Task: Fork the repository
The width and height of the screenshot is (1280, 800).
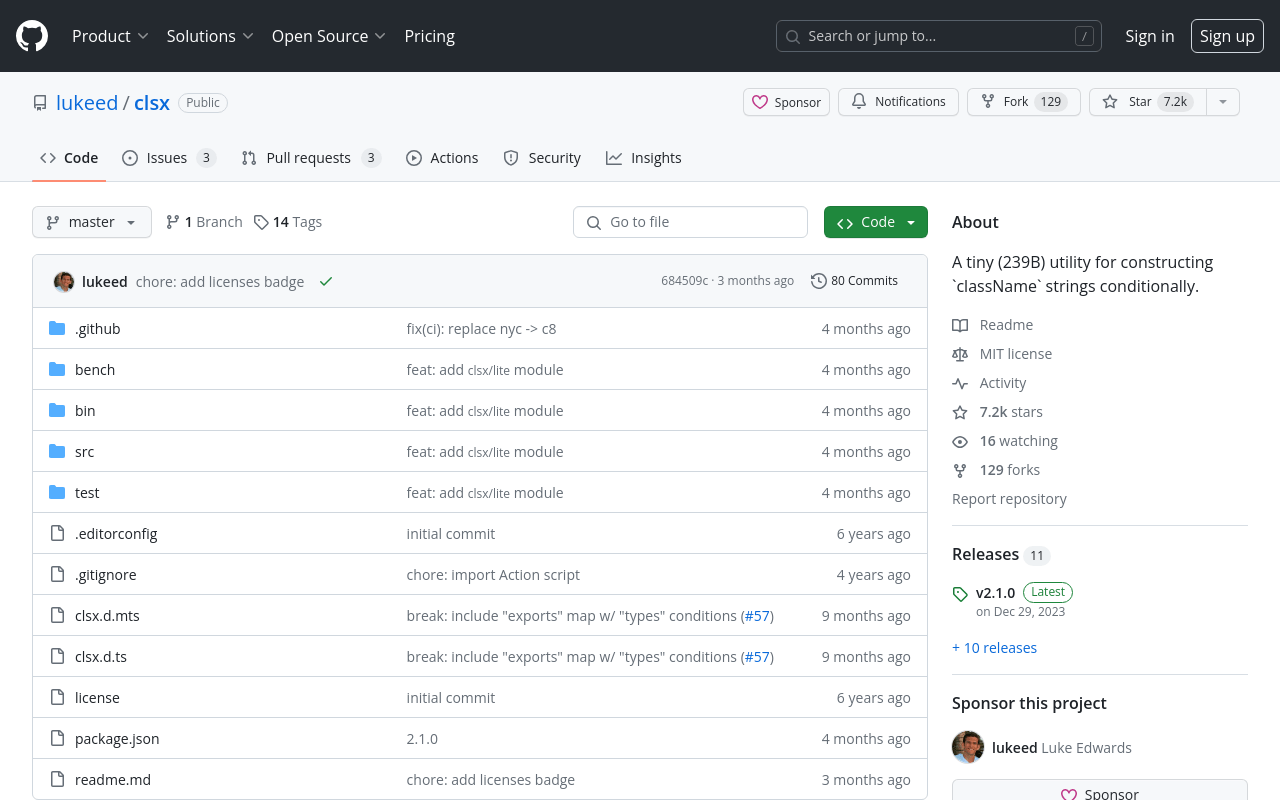Action: pos(1023,102)
